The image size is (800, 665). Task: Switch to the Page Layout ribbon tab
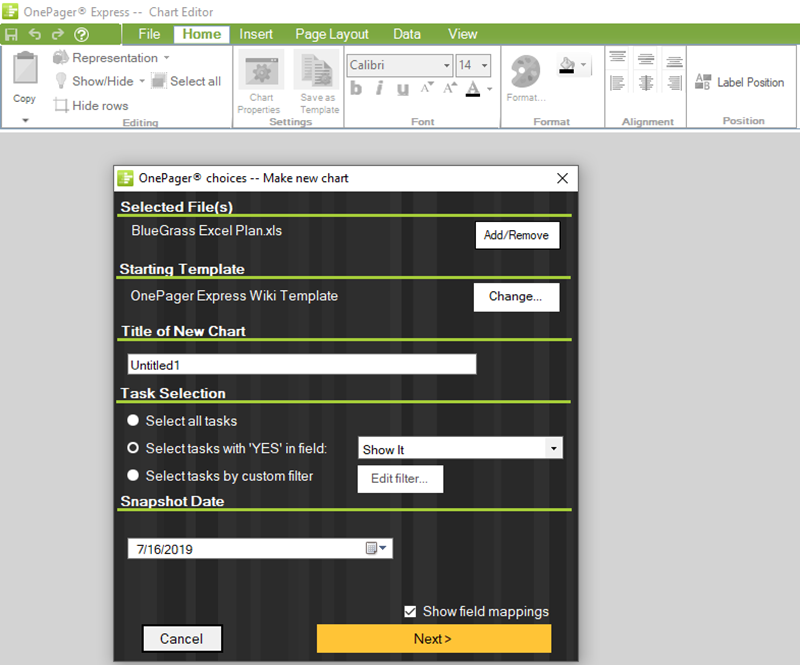[331, 33]
